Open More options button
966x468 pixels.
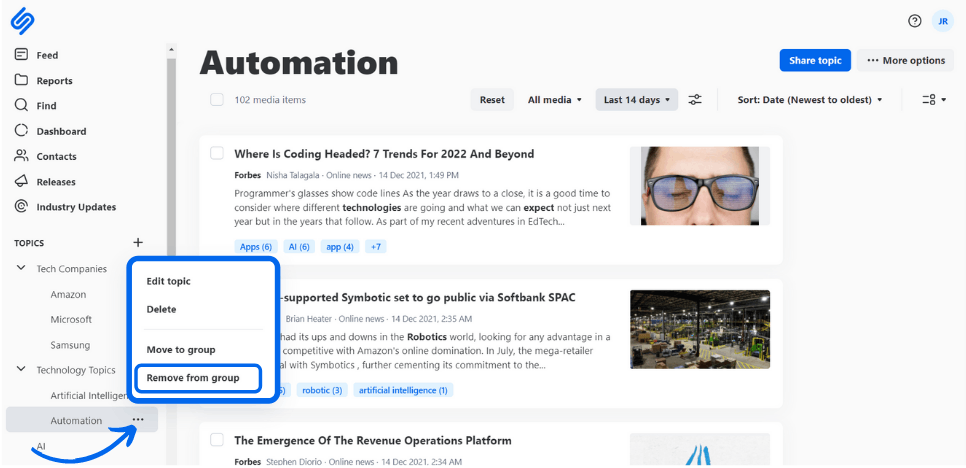906,60
